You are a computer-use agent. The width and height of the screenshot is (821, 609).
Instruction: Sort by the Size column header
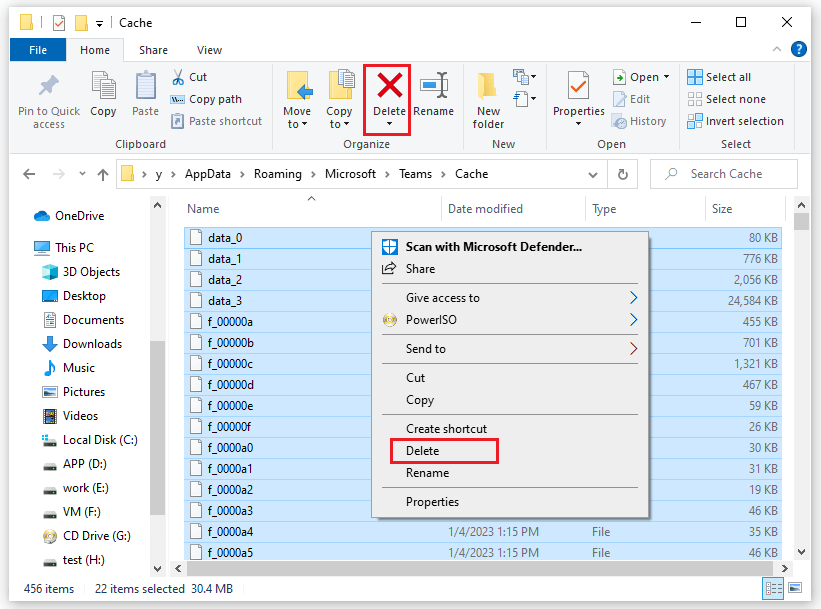[x=722, y=208]
